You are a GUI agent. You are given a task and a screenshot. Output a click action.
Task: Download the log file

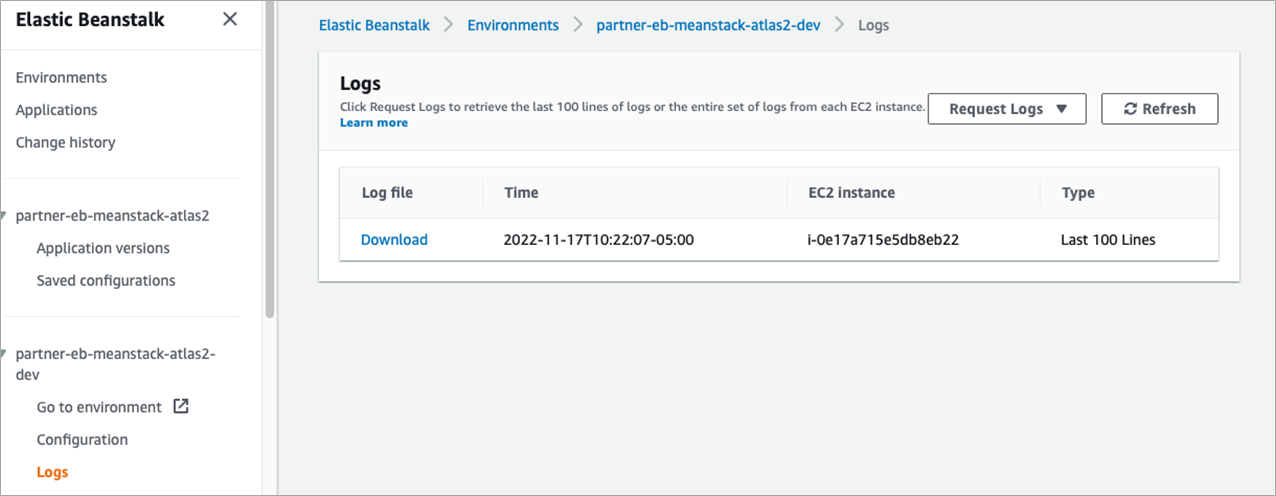(394, 240)
